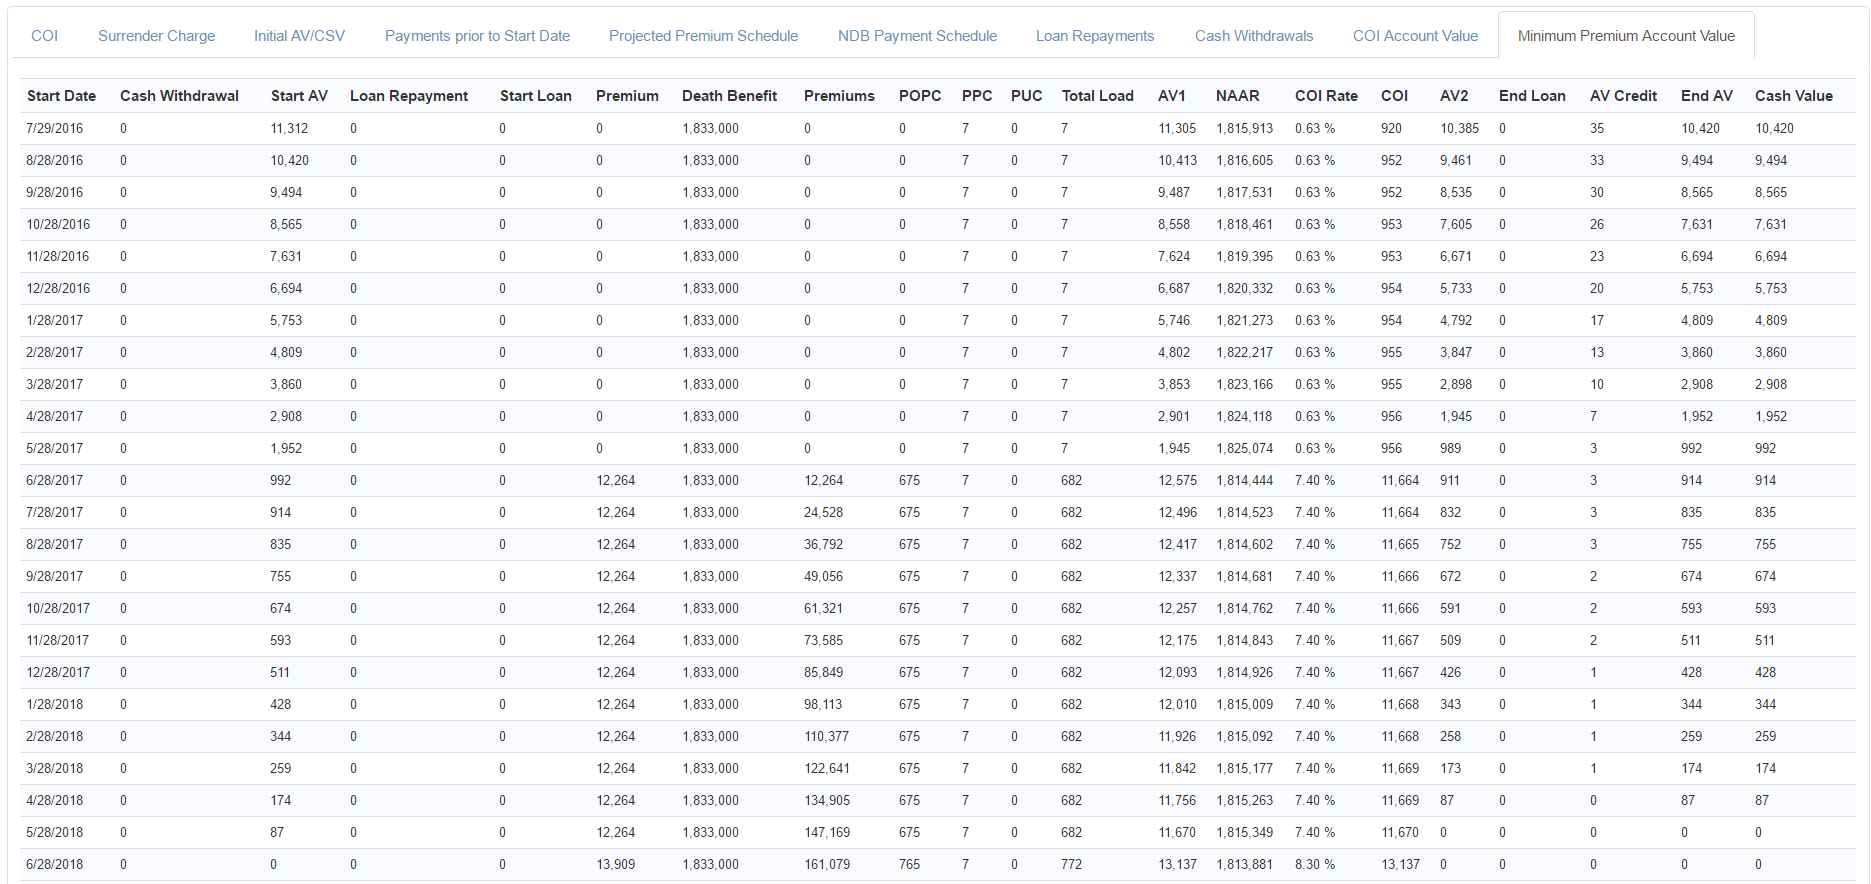Viewport: 1871px width, 884px height.
Task: Switch to the Surrender Charge tab
Action: click(156, 36)
